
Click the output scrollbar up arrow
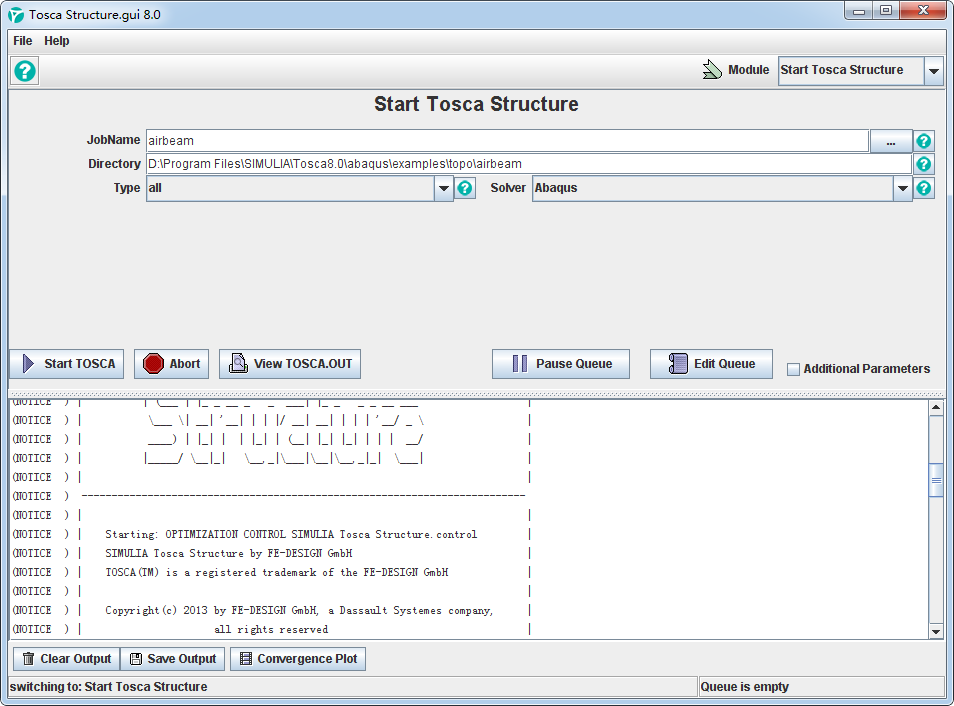click(936, 407)
